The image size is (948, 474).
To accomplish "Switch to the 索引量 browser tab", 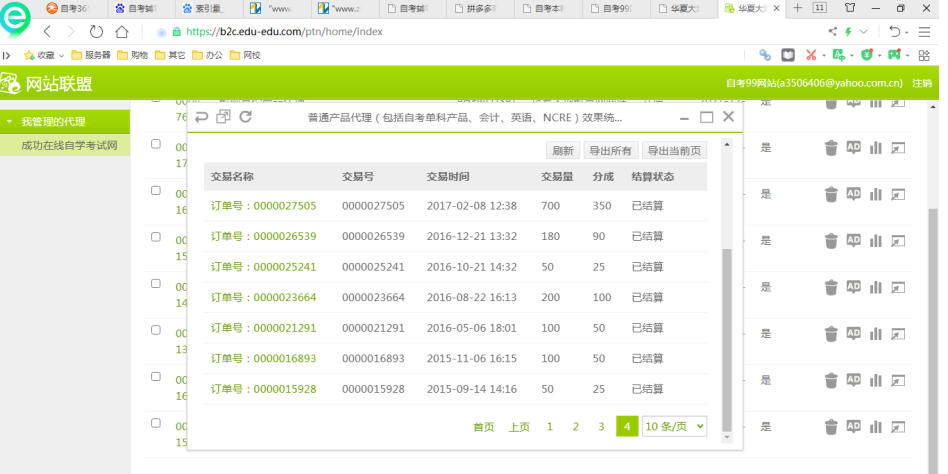I will coord(209,8).
